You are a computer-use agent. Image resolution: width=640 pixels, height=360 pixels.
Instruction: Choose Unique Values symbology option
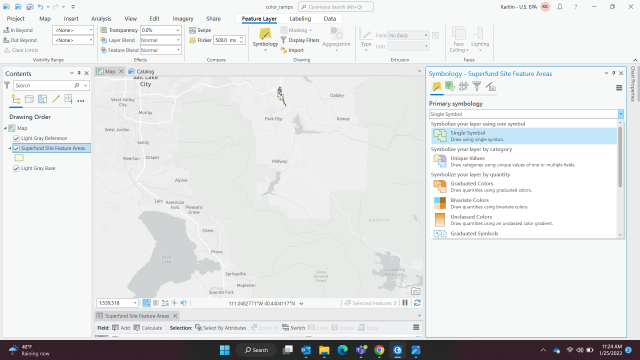coord(524,161)
